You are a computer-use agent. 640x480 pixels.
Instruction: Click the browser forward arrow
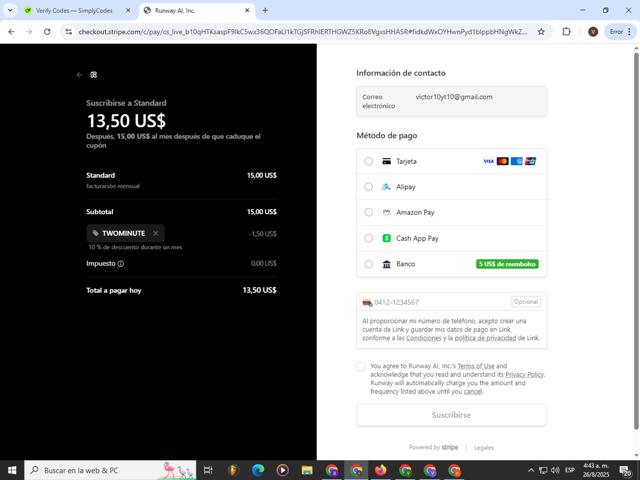pos(29,31)
